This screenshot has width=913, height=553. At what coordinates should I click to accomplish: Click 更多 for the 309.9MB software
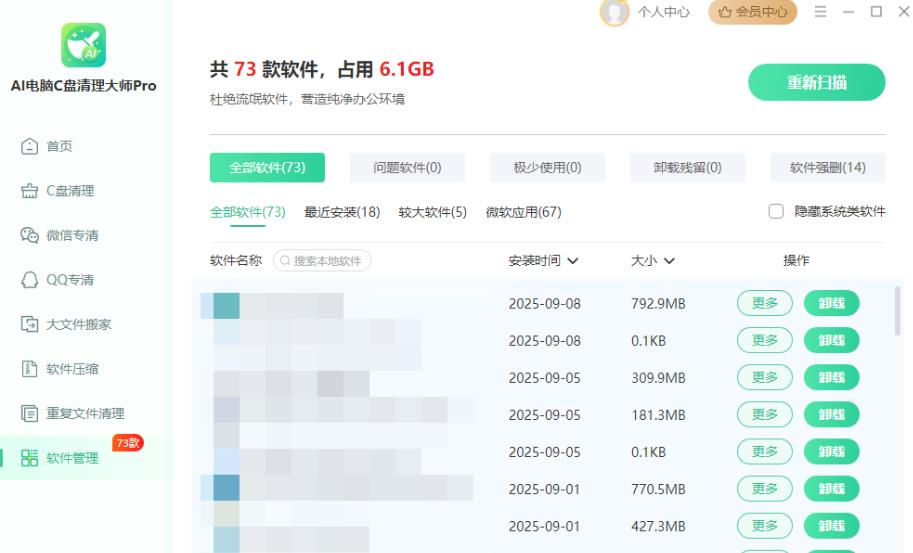click(765, 377)
